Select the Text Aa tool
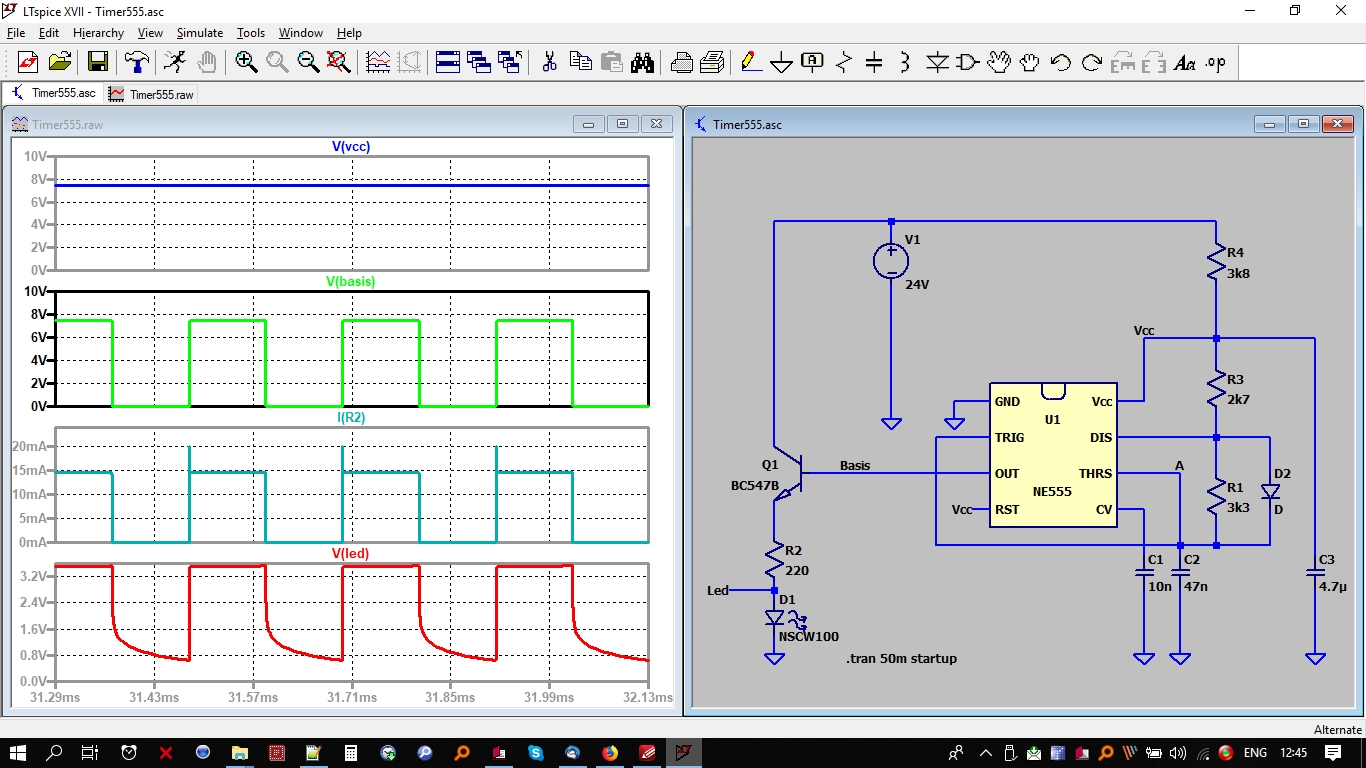Screen dimensions: 1366x768 pyautogui.click(x=1185, y=62)
